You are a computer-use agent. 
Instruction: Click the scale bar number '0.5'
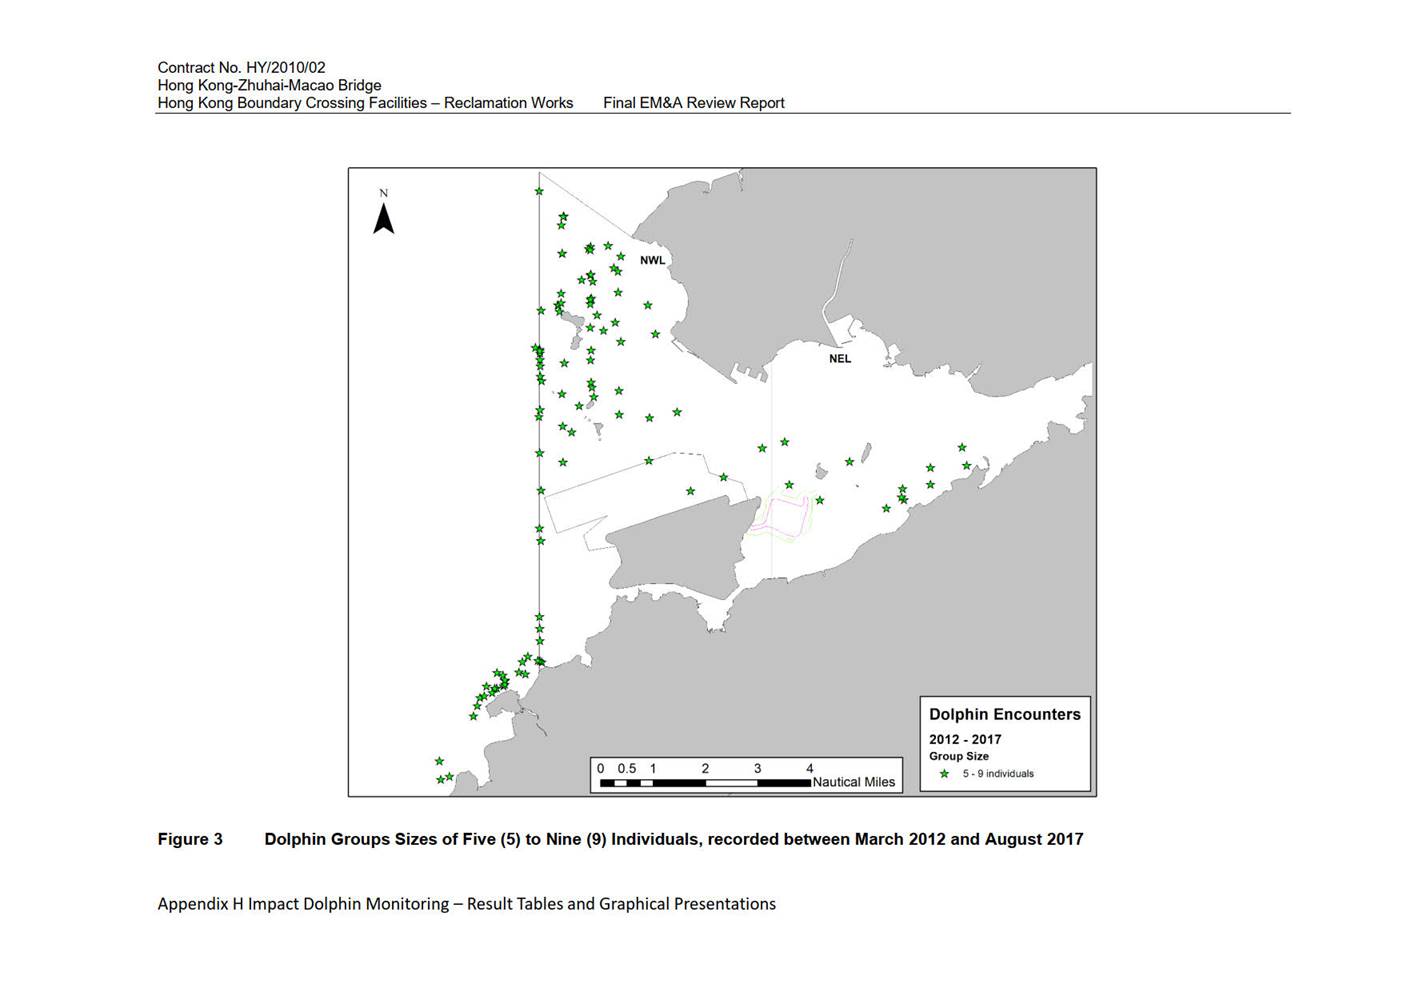627,768
